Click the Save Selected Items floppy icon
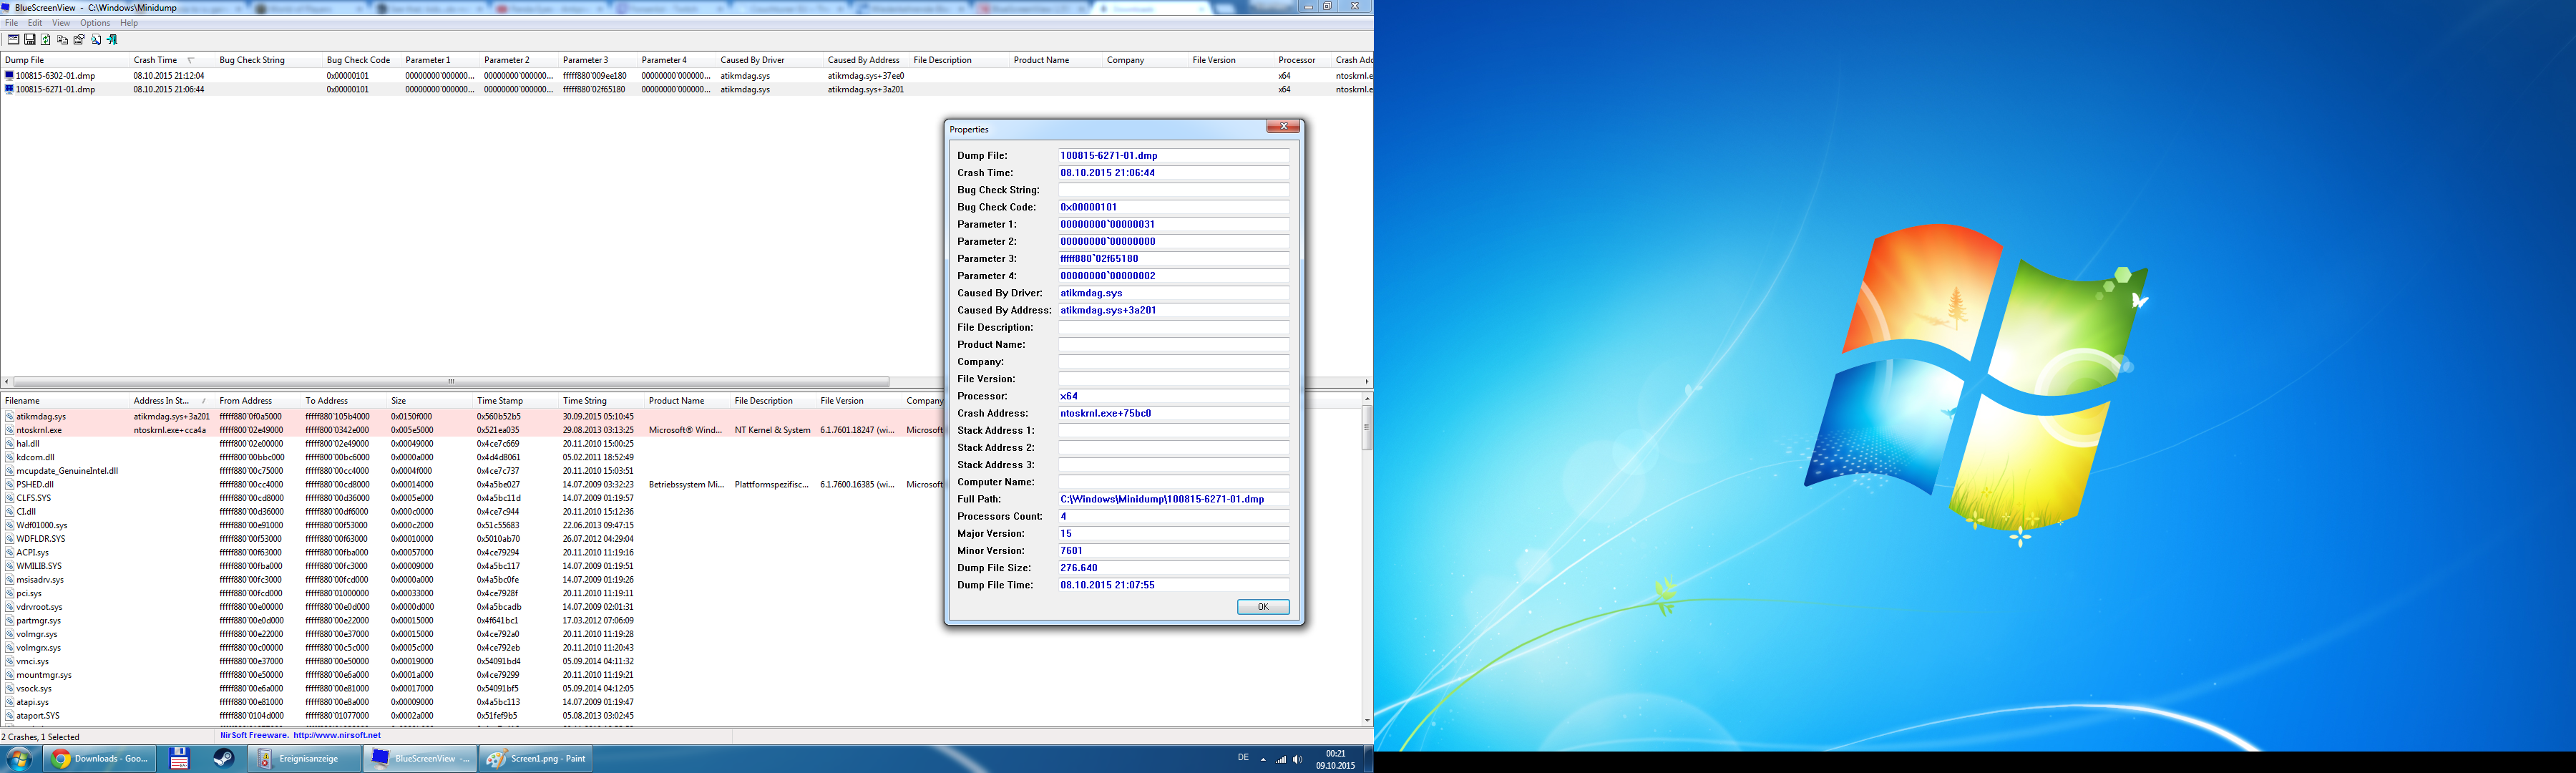The width and height of the screenshot is (2576, 773). pos(30,40)
